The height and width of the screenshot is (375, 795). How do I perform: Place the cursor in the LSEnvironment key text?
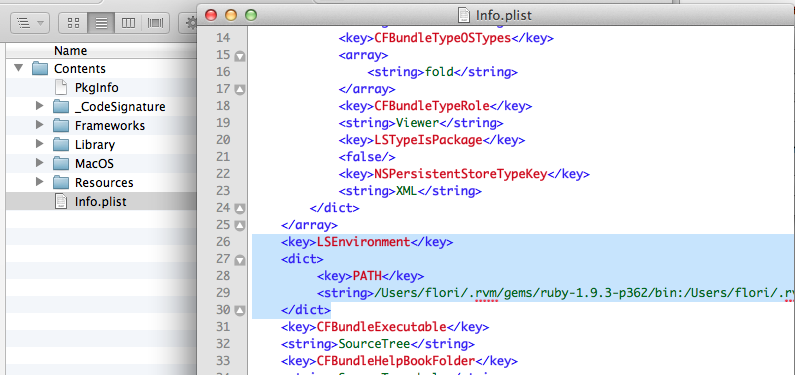pyautogui.click(x=363, y=242)
